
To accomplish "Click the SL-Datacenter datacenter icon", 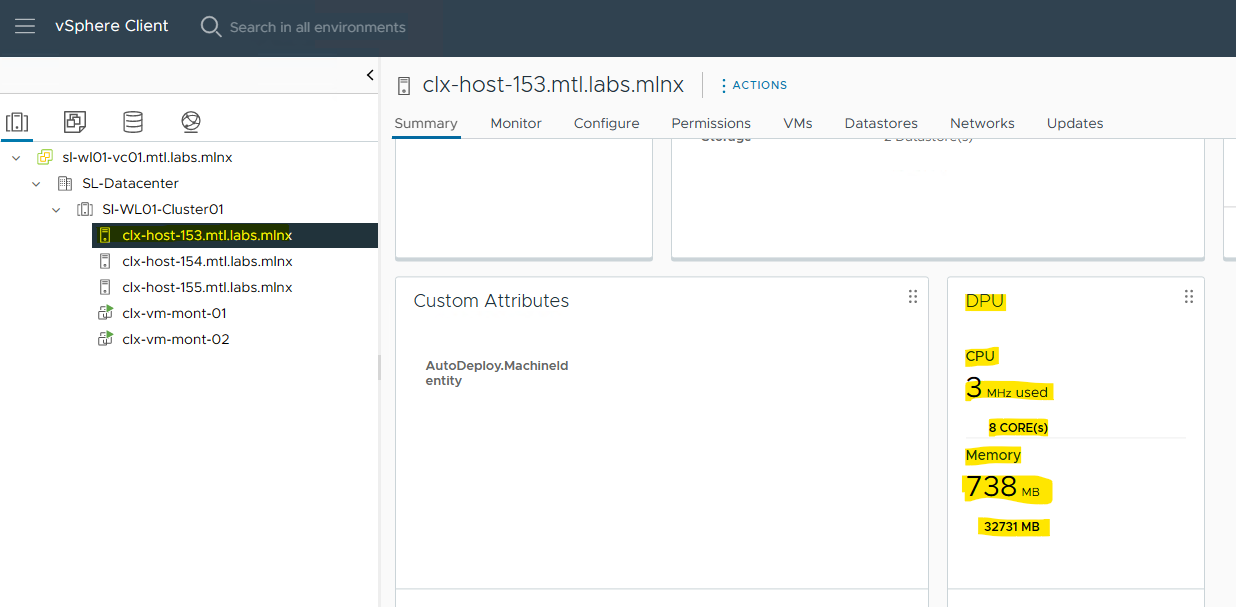I will pos(65,183).
